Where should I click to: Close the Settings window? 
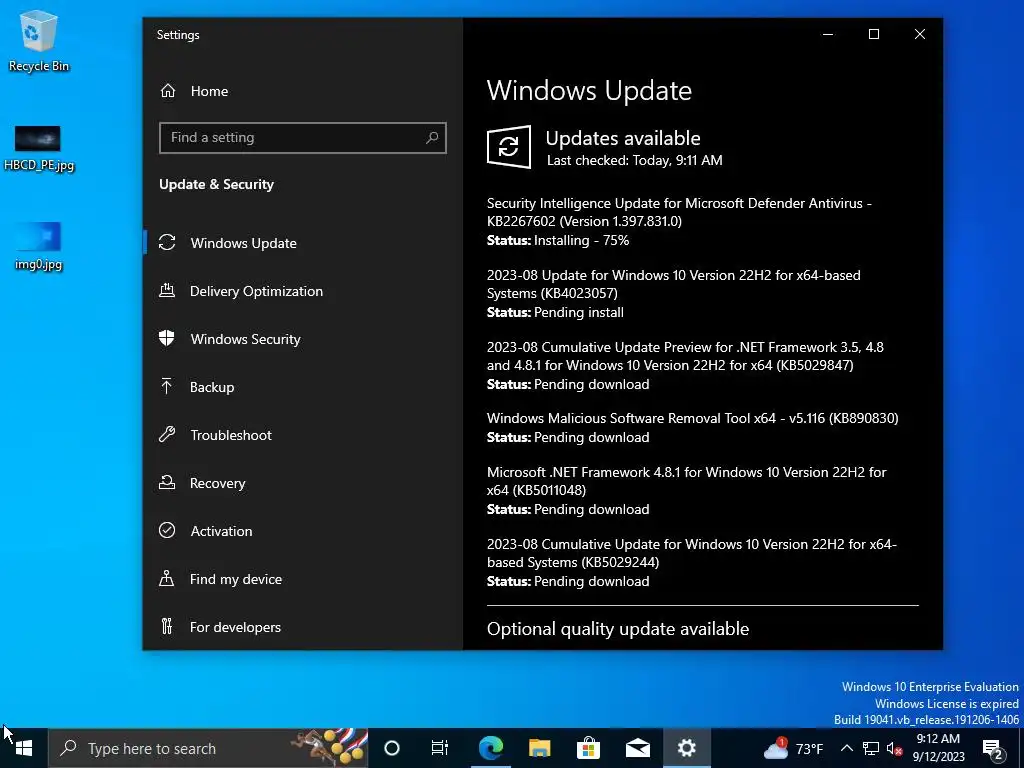[x=920, y=34]
